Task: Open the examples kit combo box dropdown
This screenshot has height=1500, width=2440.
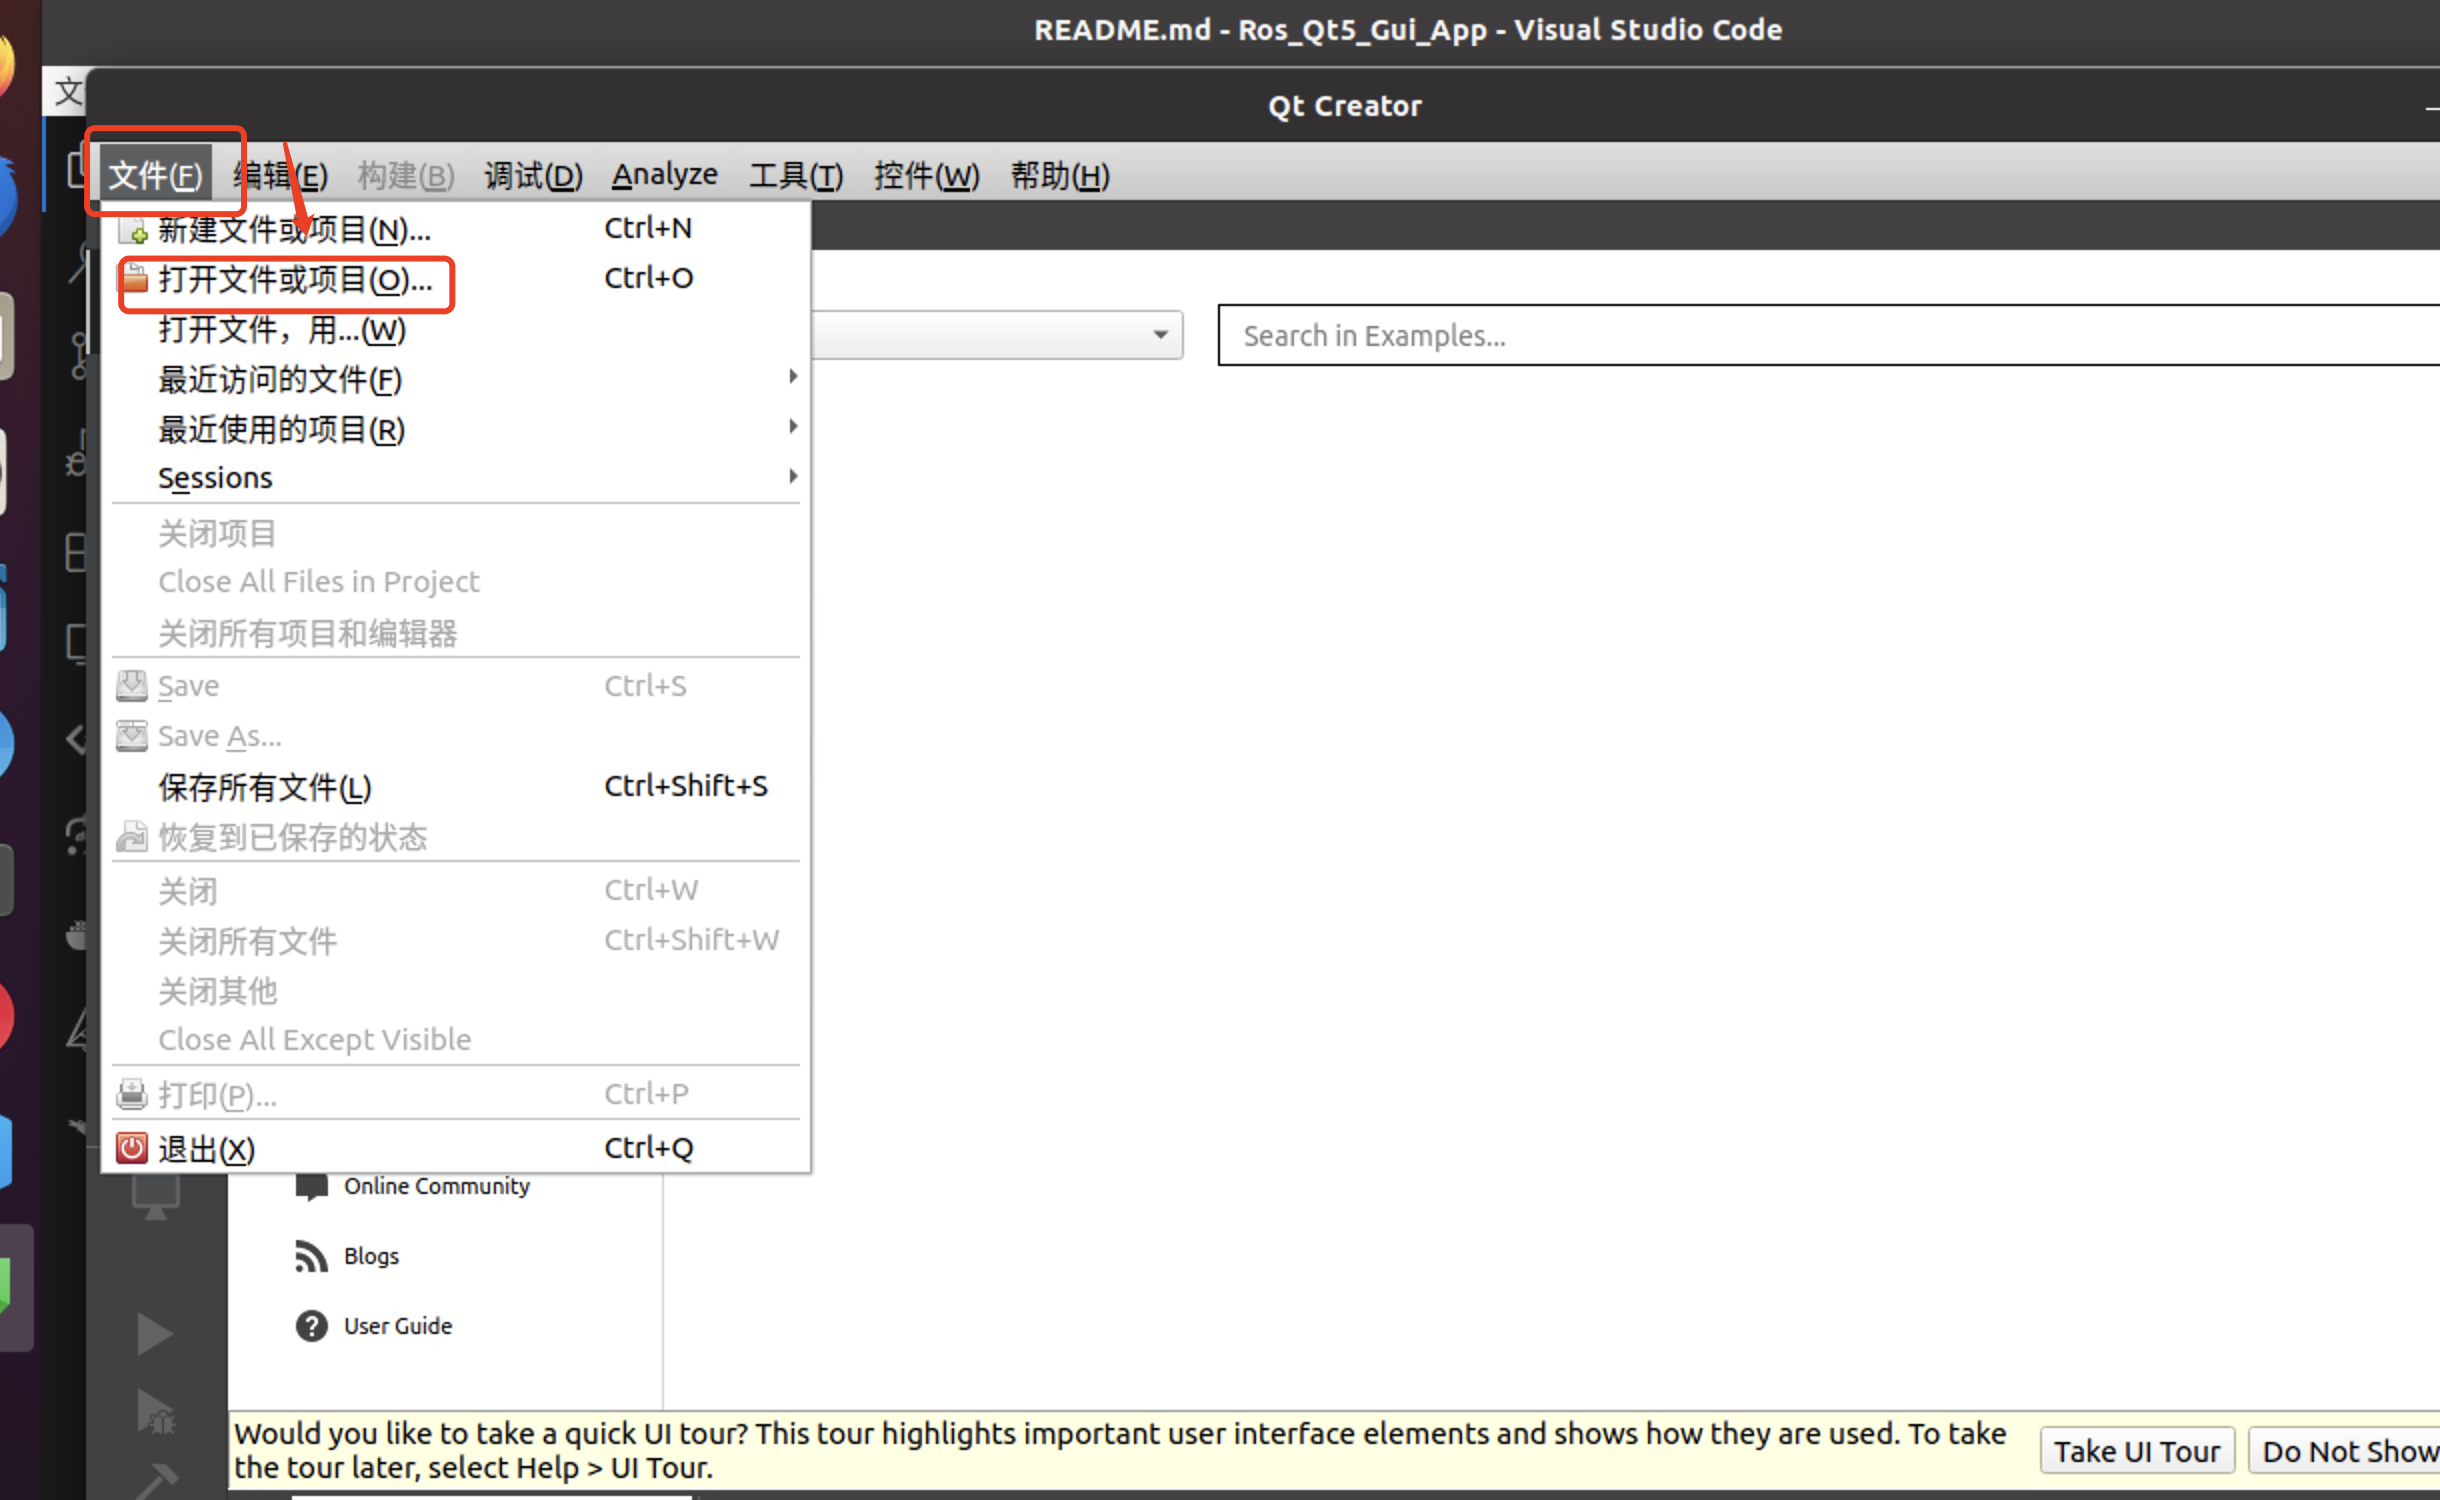Action: point(1159,335)
